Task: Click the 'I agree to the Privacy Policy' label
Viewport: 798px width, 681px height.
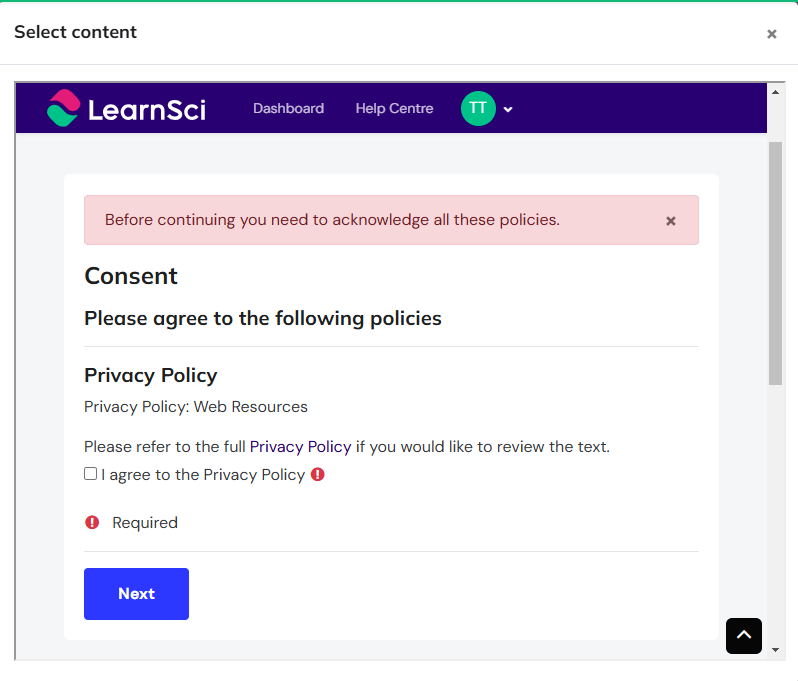Action: pos(202,475)
